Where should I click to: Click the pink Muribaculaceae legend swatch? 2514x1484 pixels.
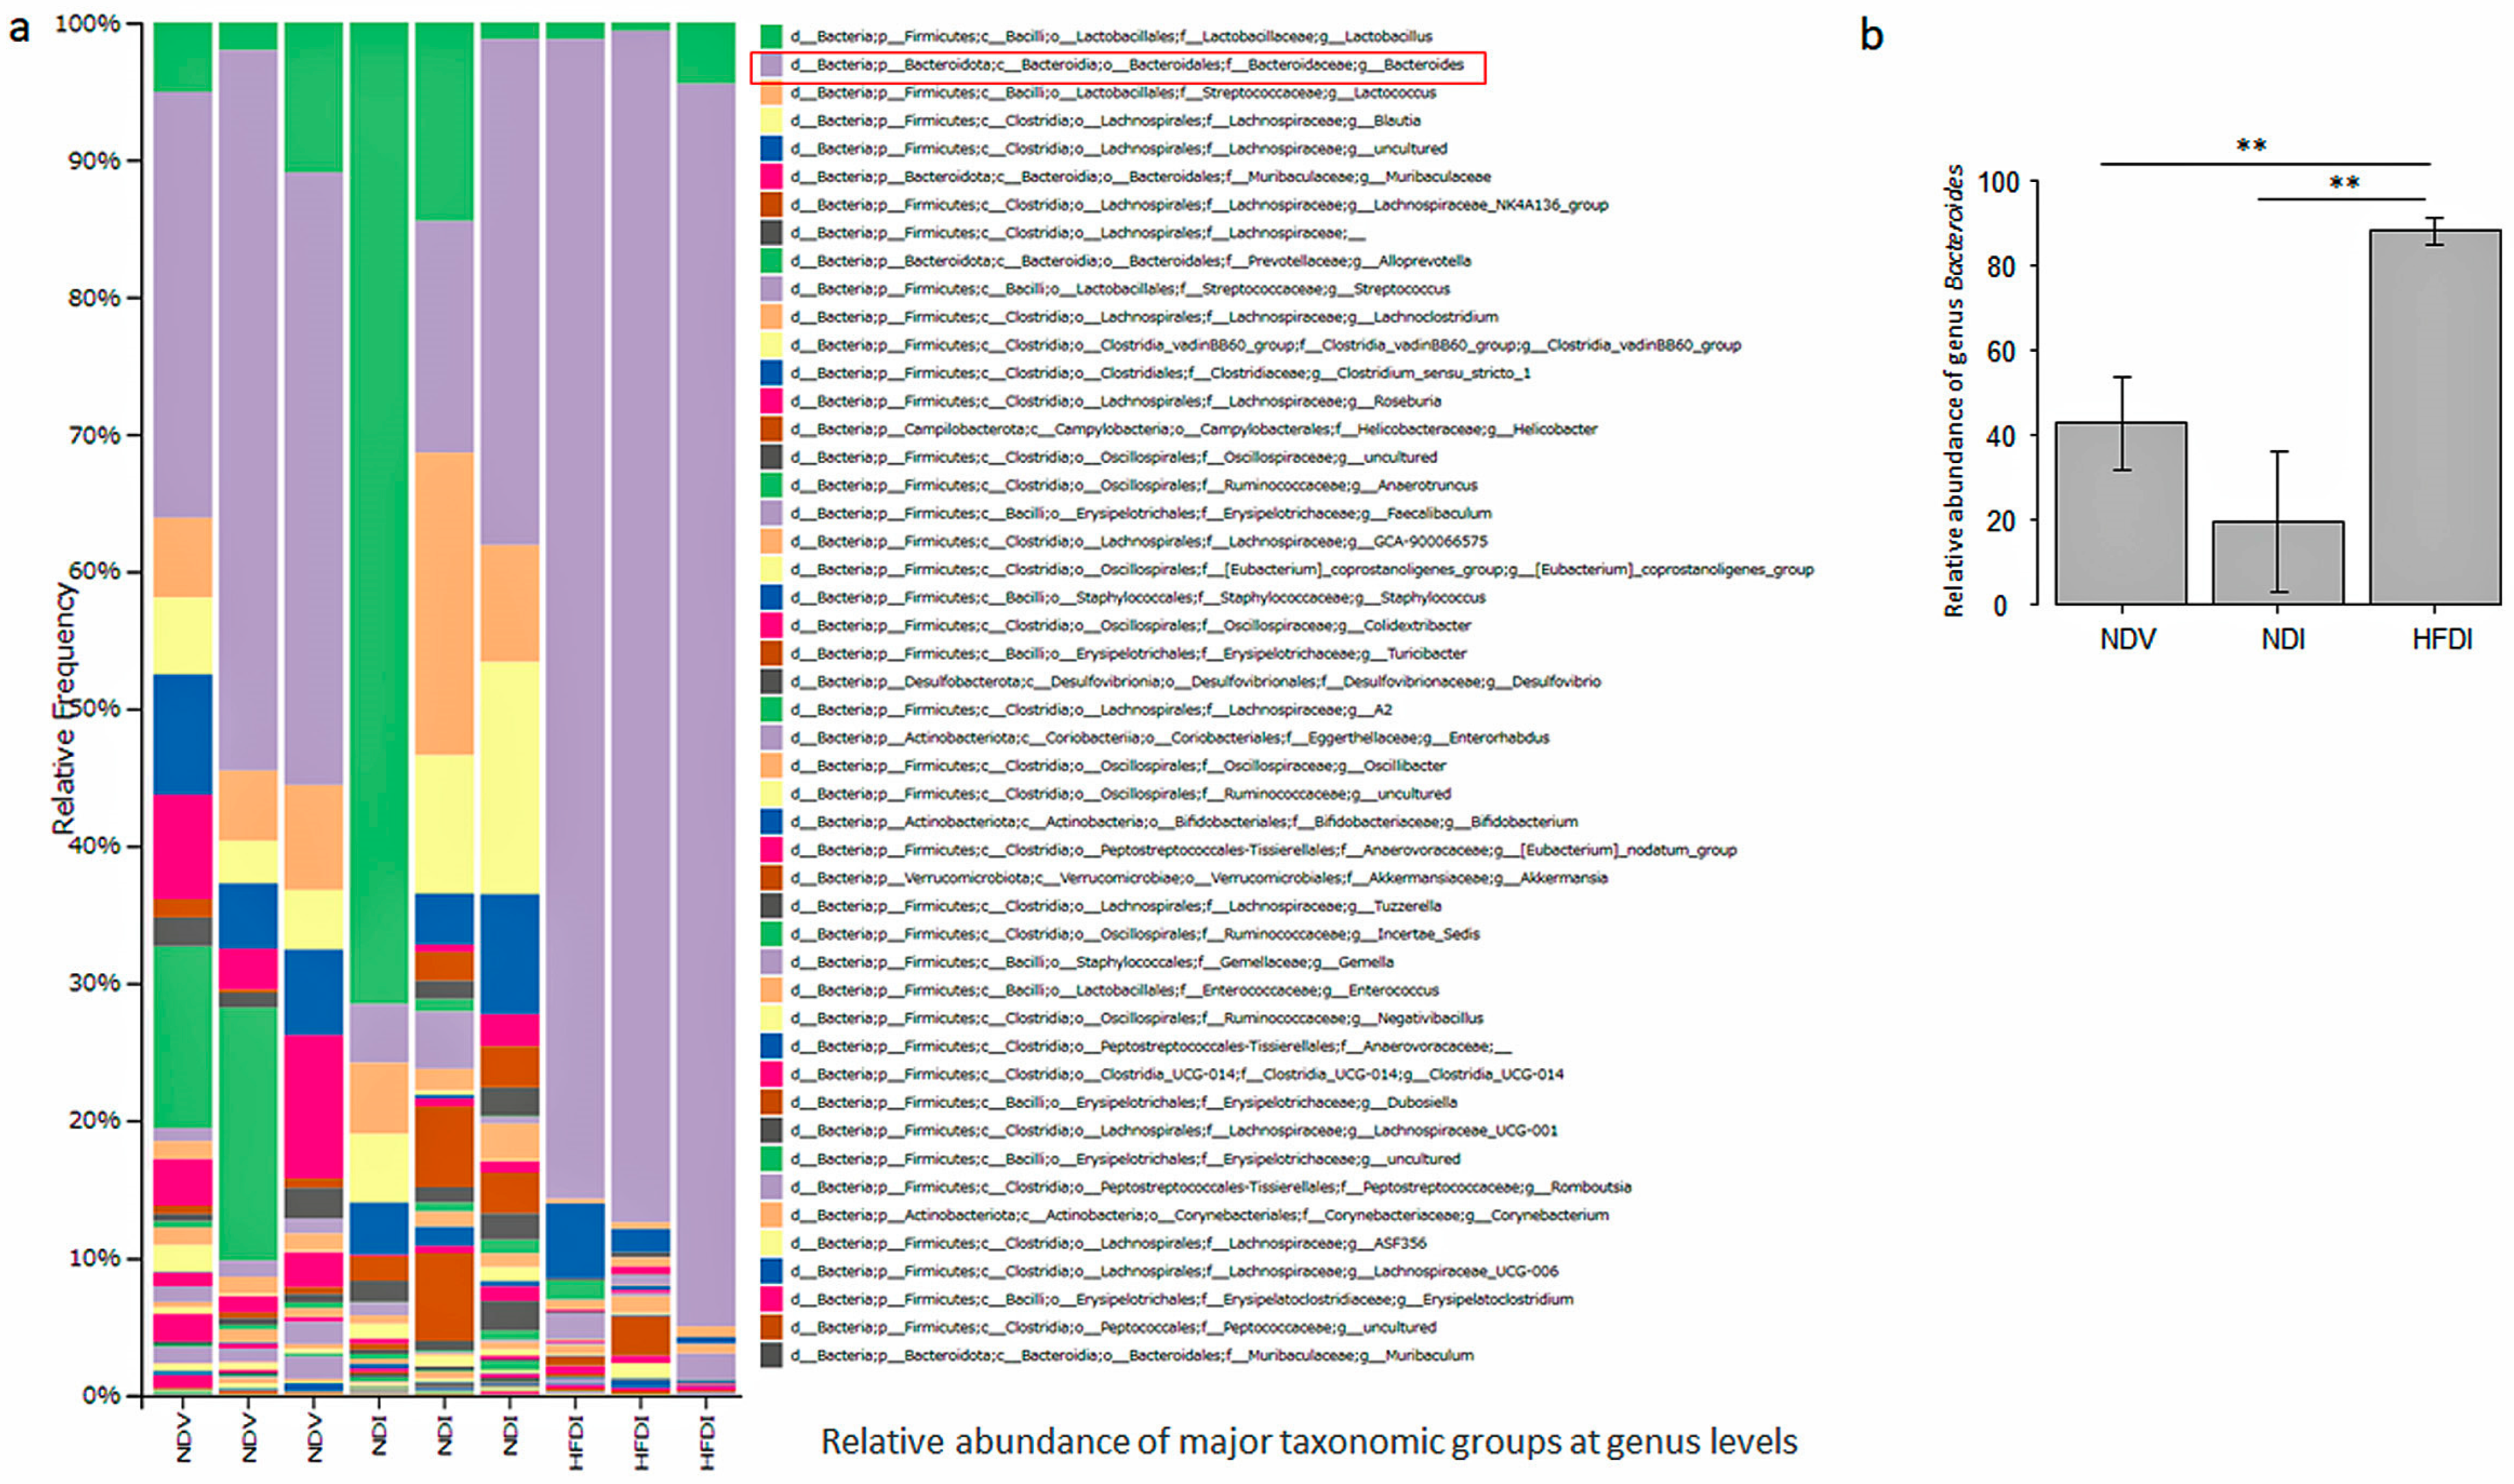(770, 177)
